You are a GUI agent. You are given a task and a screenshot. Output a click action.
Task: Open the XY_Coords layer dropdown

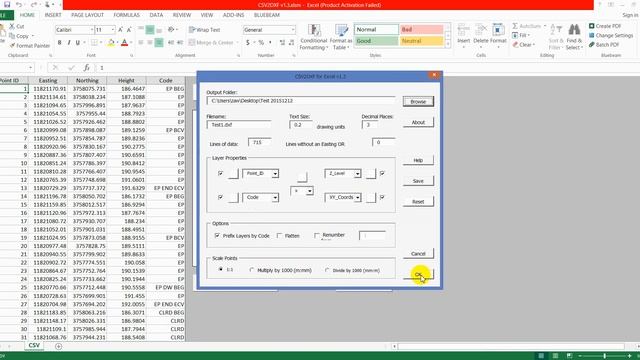tap(358, 198)
